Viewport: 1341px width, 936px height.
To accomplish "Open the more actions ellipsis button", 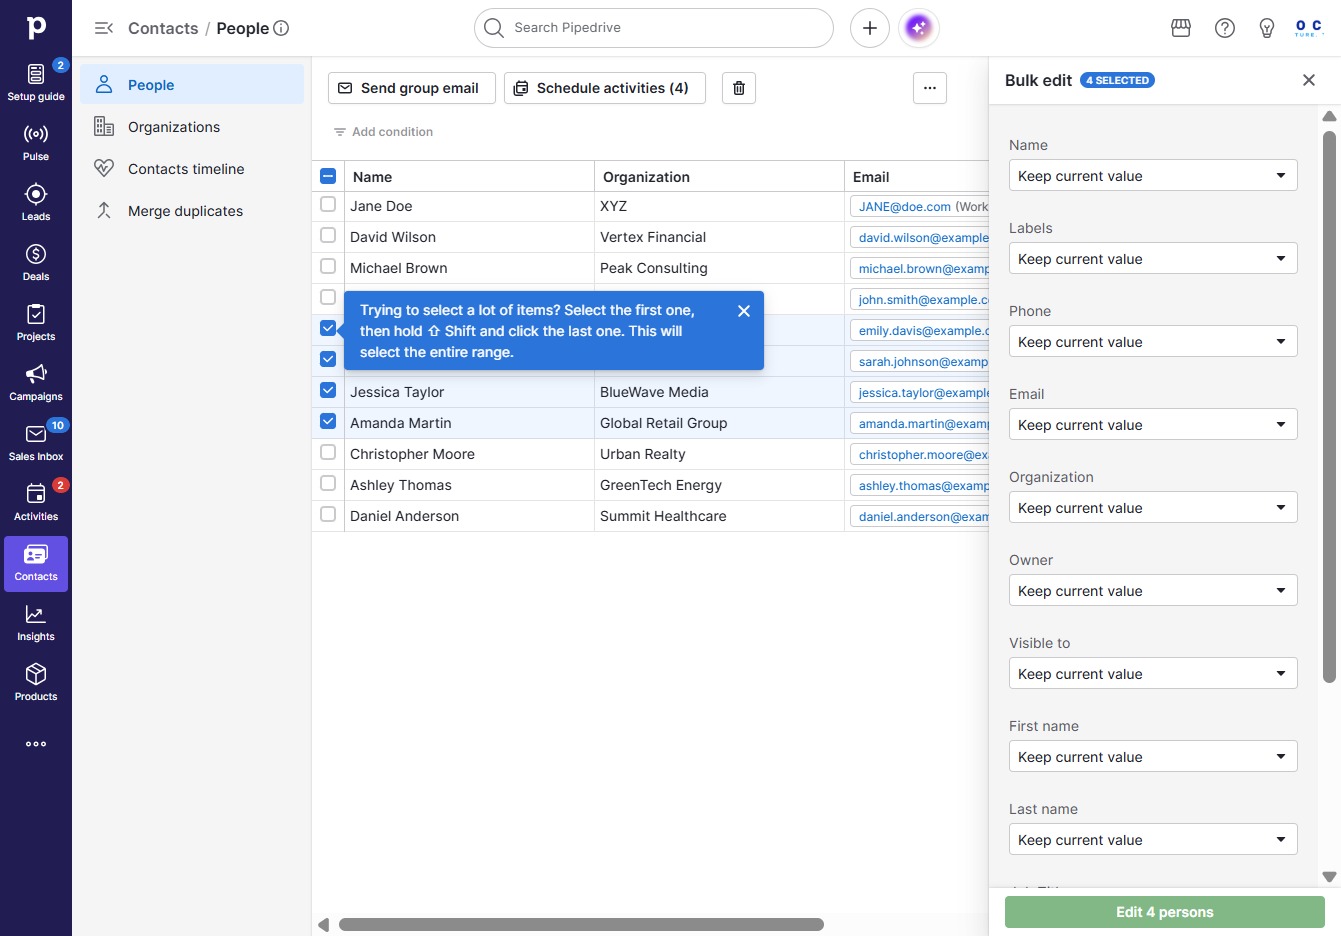I will coord(930,88).
